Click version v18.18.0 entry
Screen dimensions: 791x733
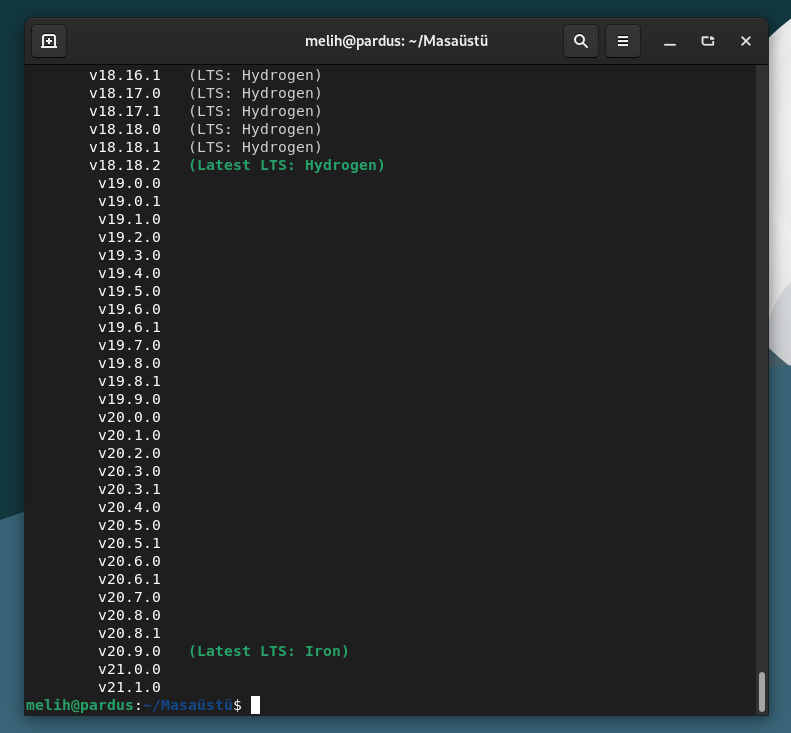(205, 129)
